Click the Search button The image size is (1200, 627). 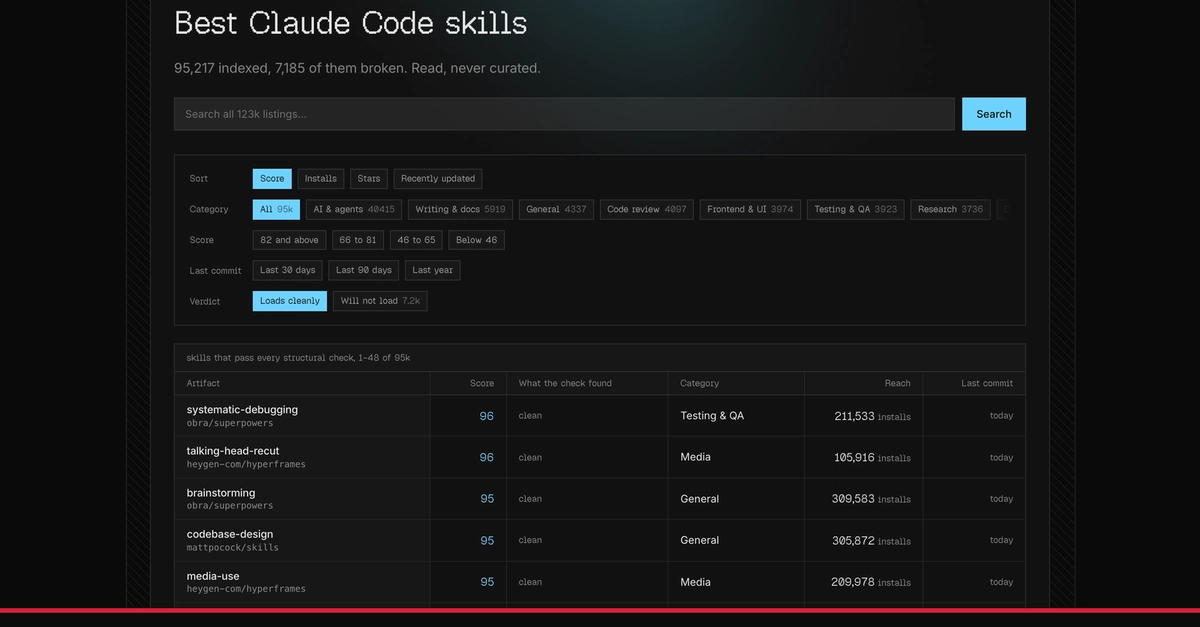pos(993,114)
